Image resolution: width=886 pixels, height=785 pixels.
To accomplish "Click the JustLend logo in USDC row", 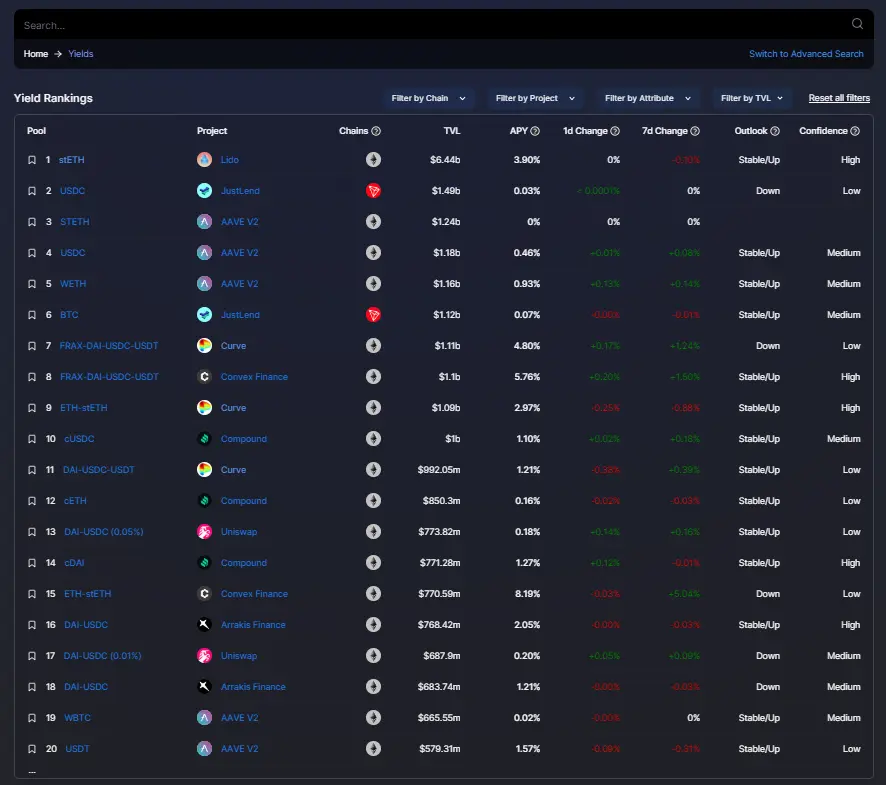I will (x=205, y=191).
